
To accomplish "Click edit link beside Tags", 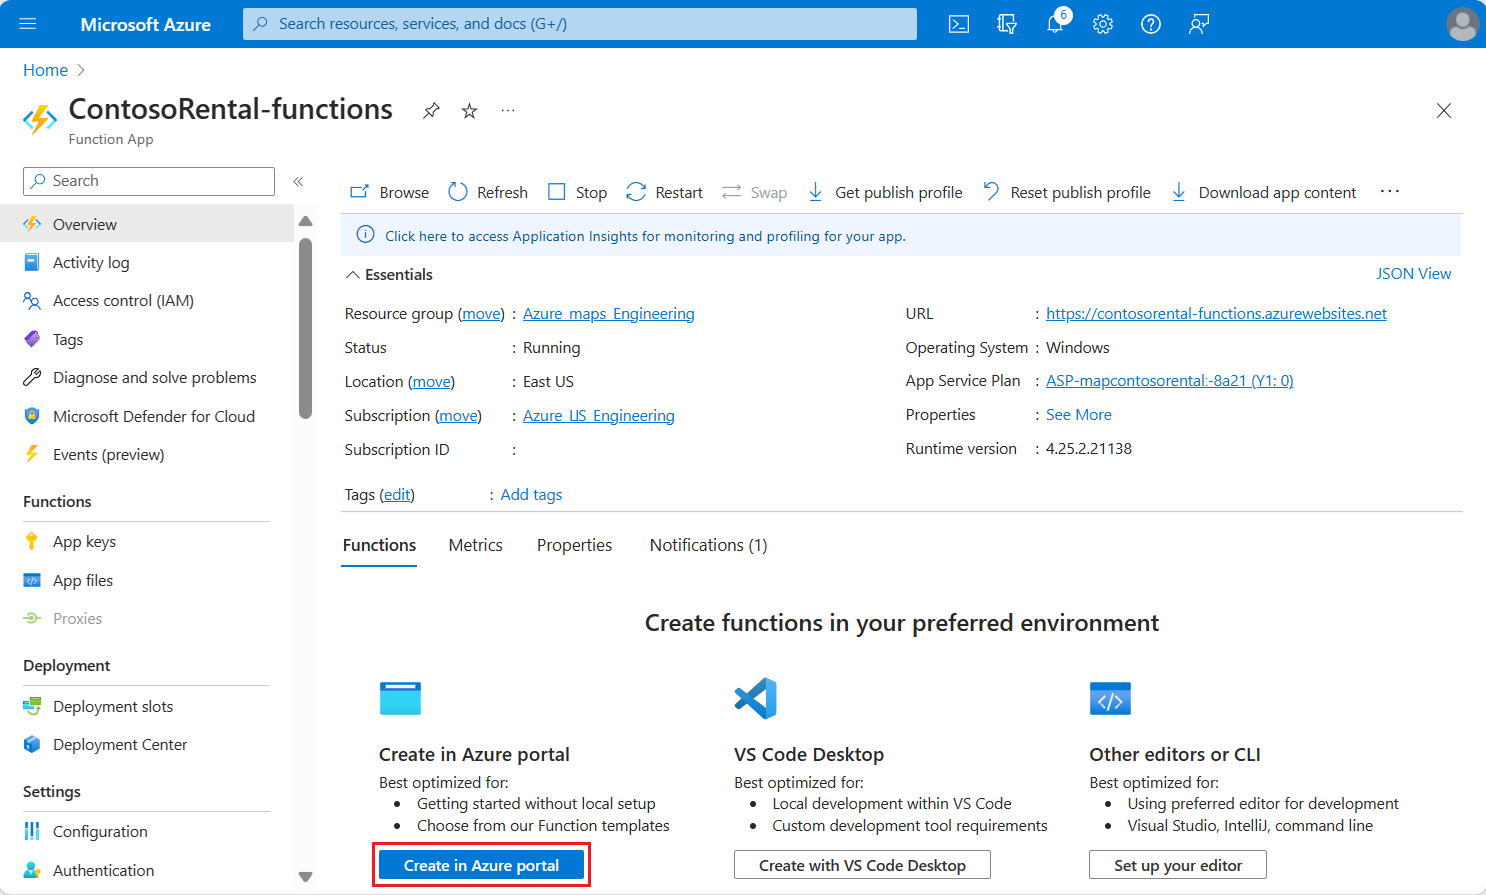I will point(397,495).
